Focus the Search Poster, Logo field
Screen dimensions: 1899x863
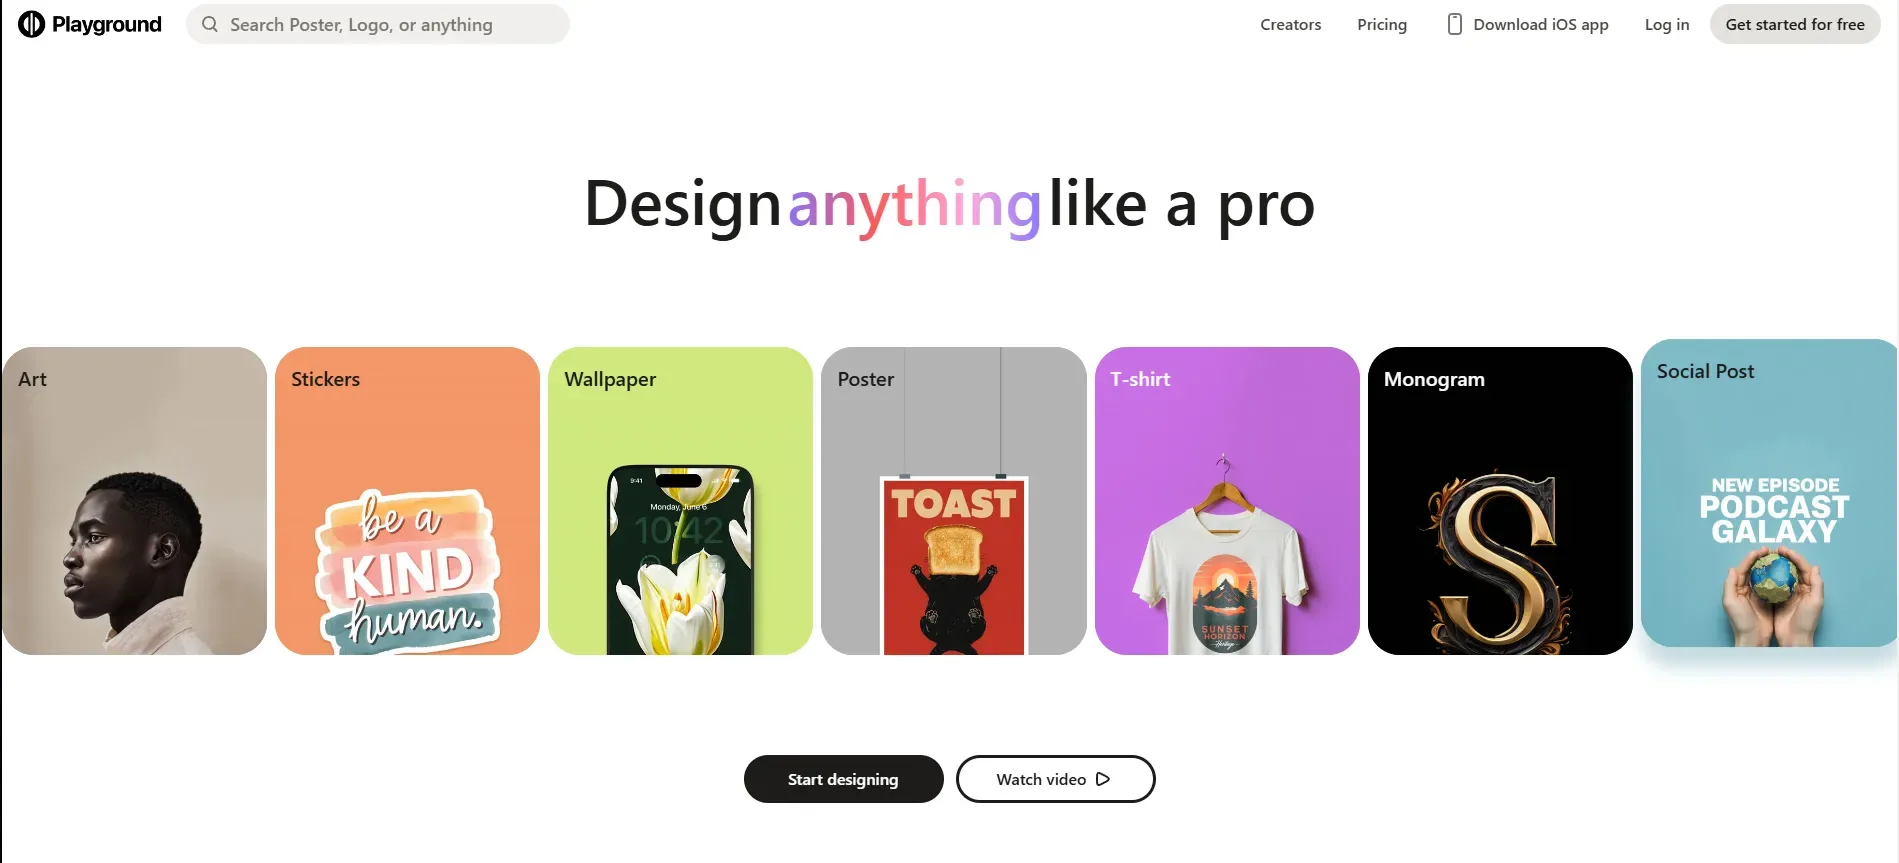(x=378, y=24)
